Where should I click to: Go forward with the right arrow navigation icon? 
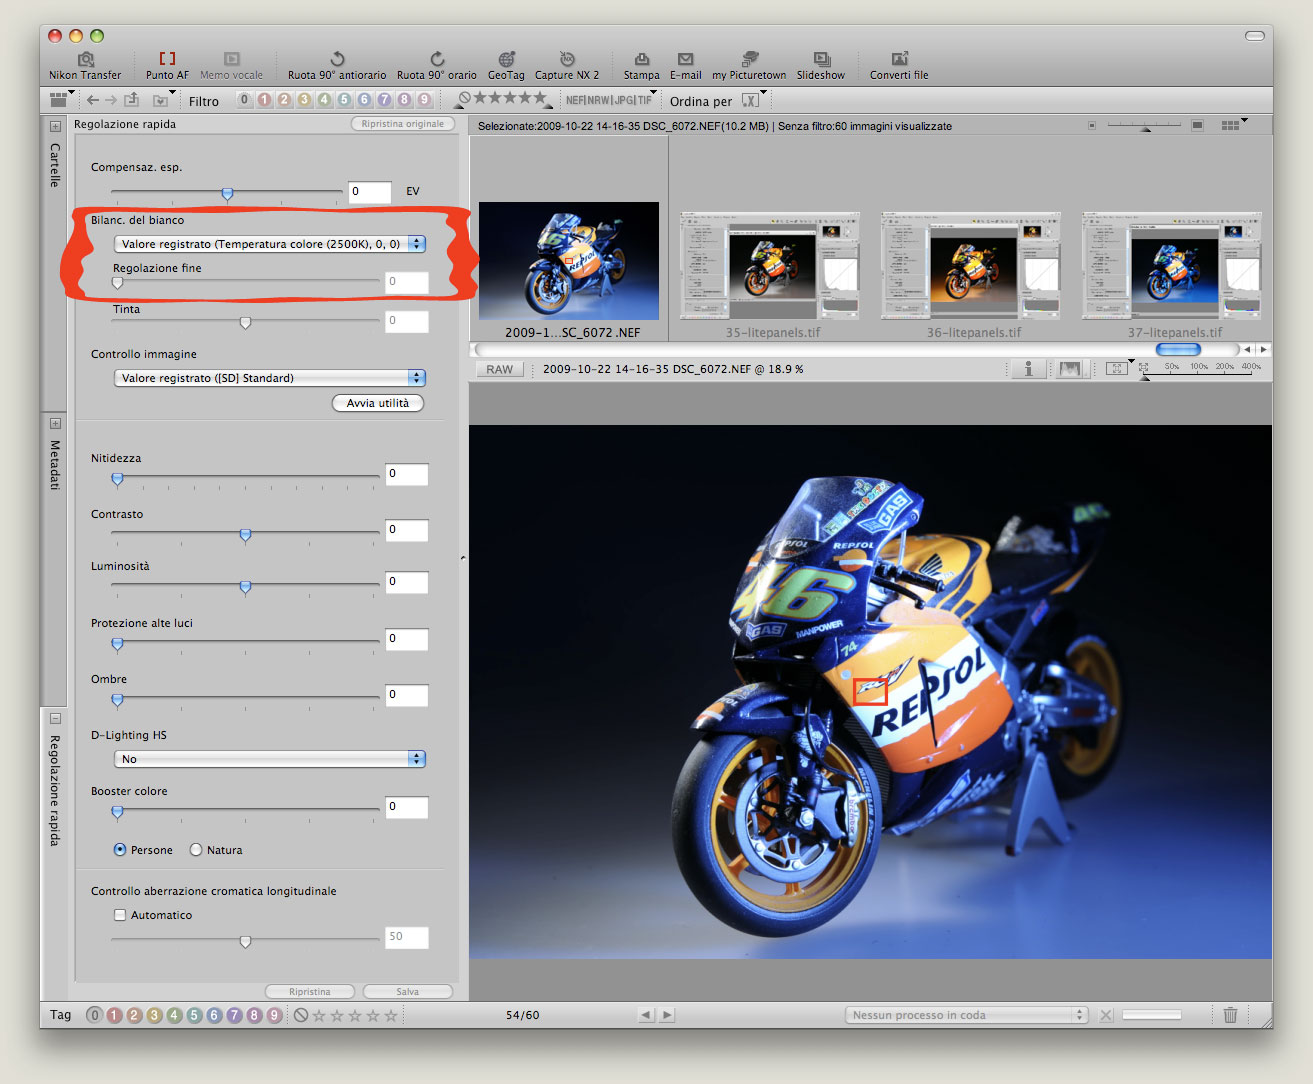pos(111,100)
